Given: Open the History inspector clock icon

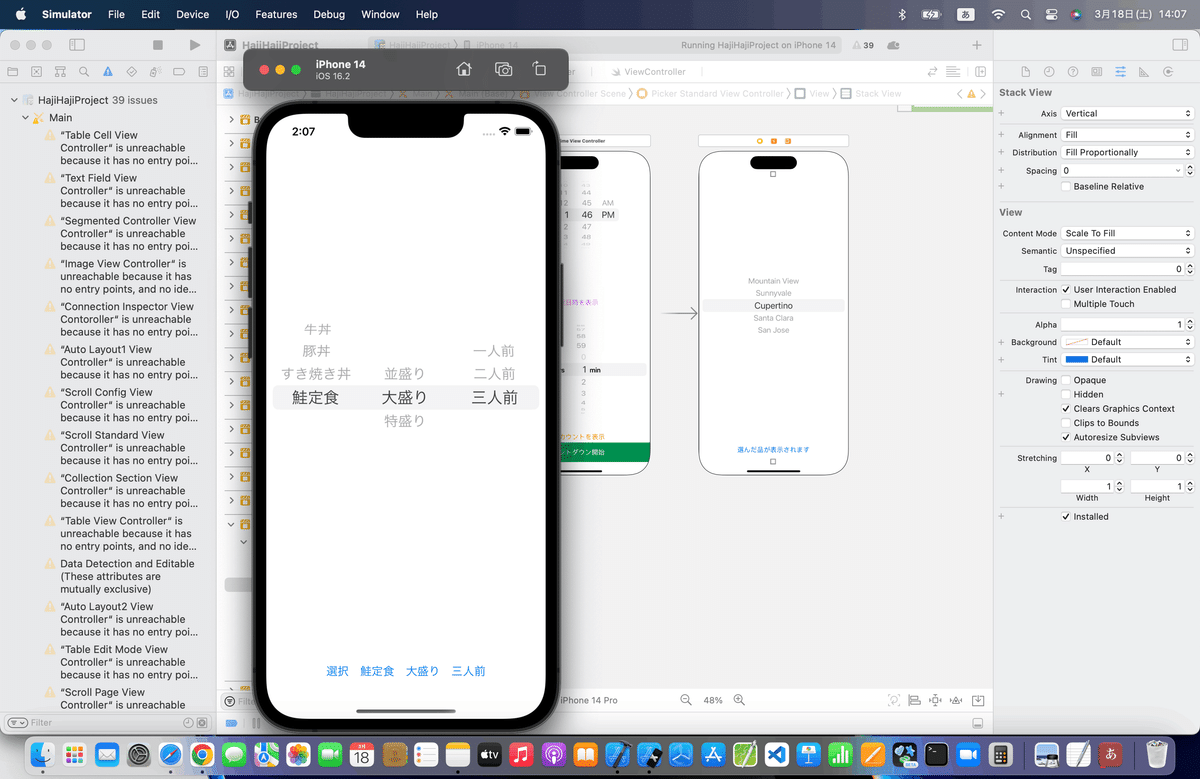Looking at the screenshot, I should click(x=1049, y=72).
